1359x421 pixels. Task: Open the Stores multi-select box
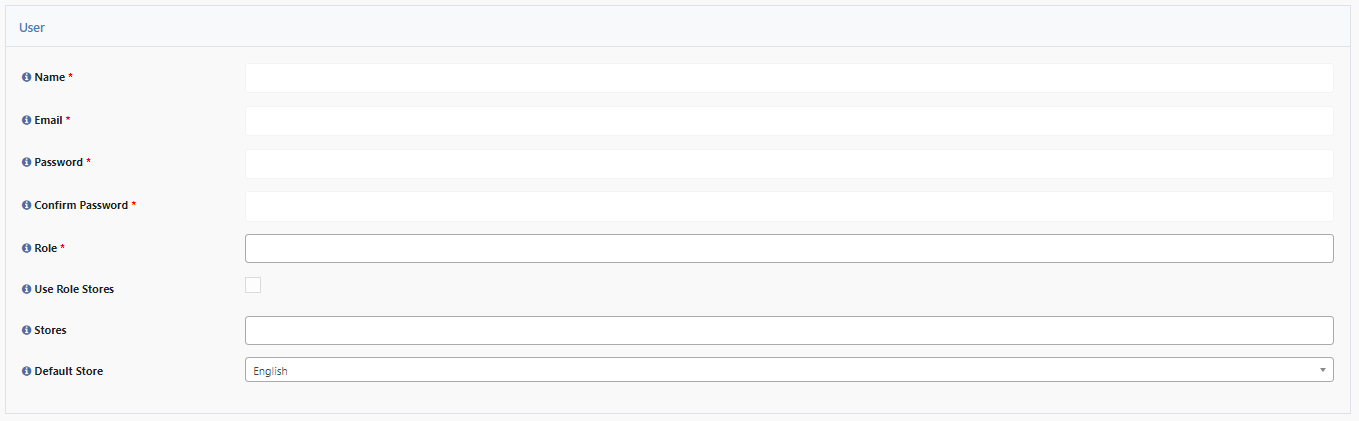pyautogui.click(x=789, y=330)
